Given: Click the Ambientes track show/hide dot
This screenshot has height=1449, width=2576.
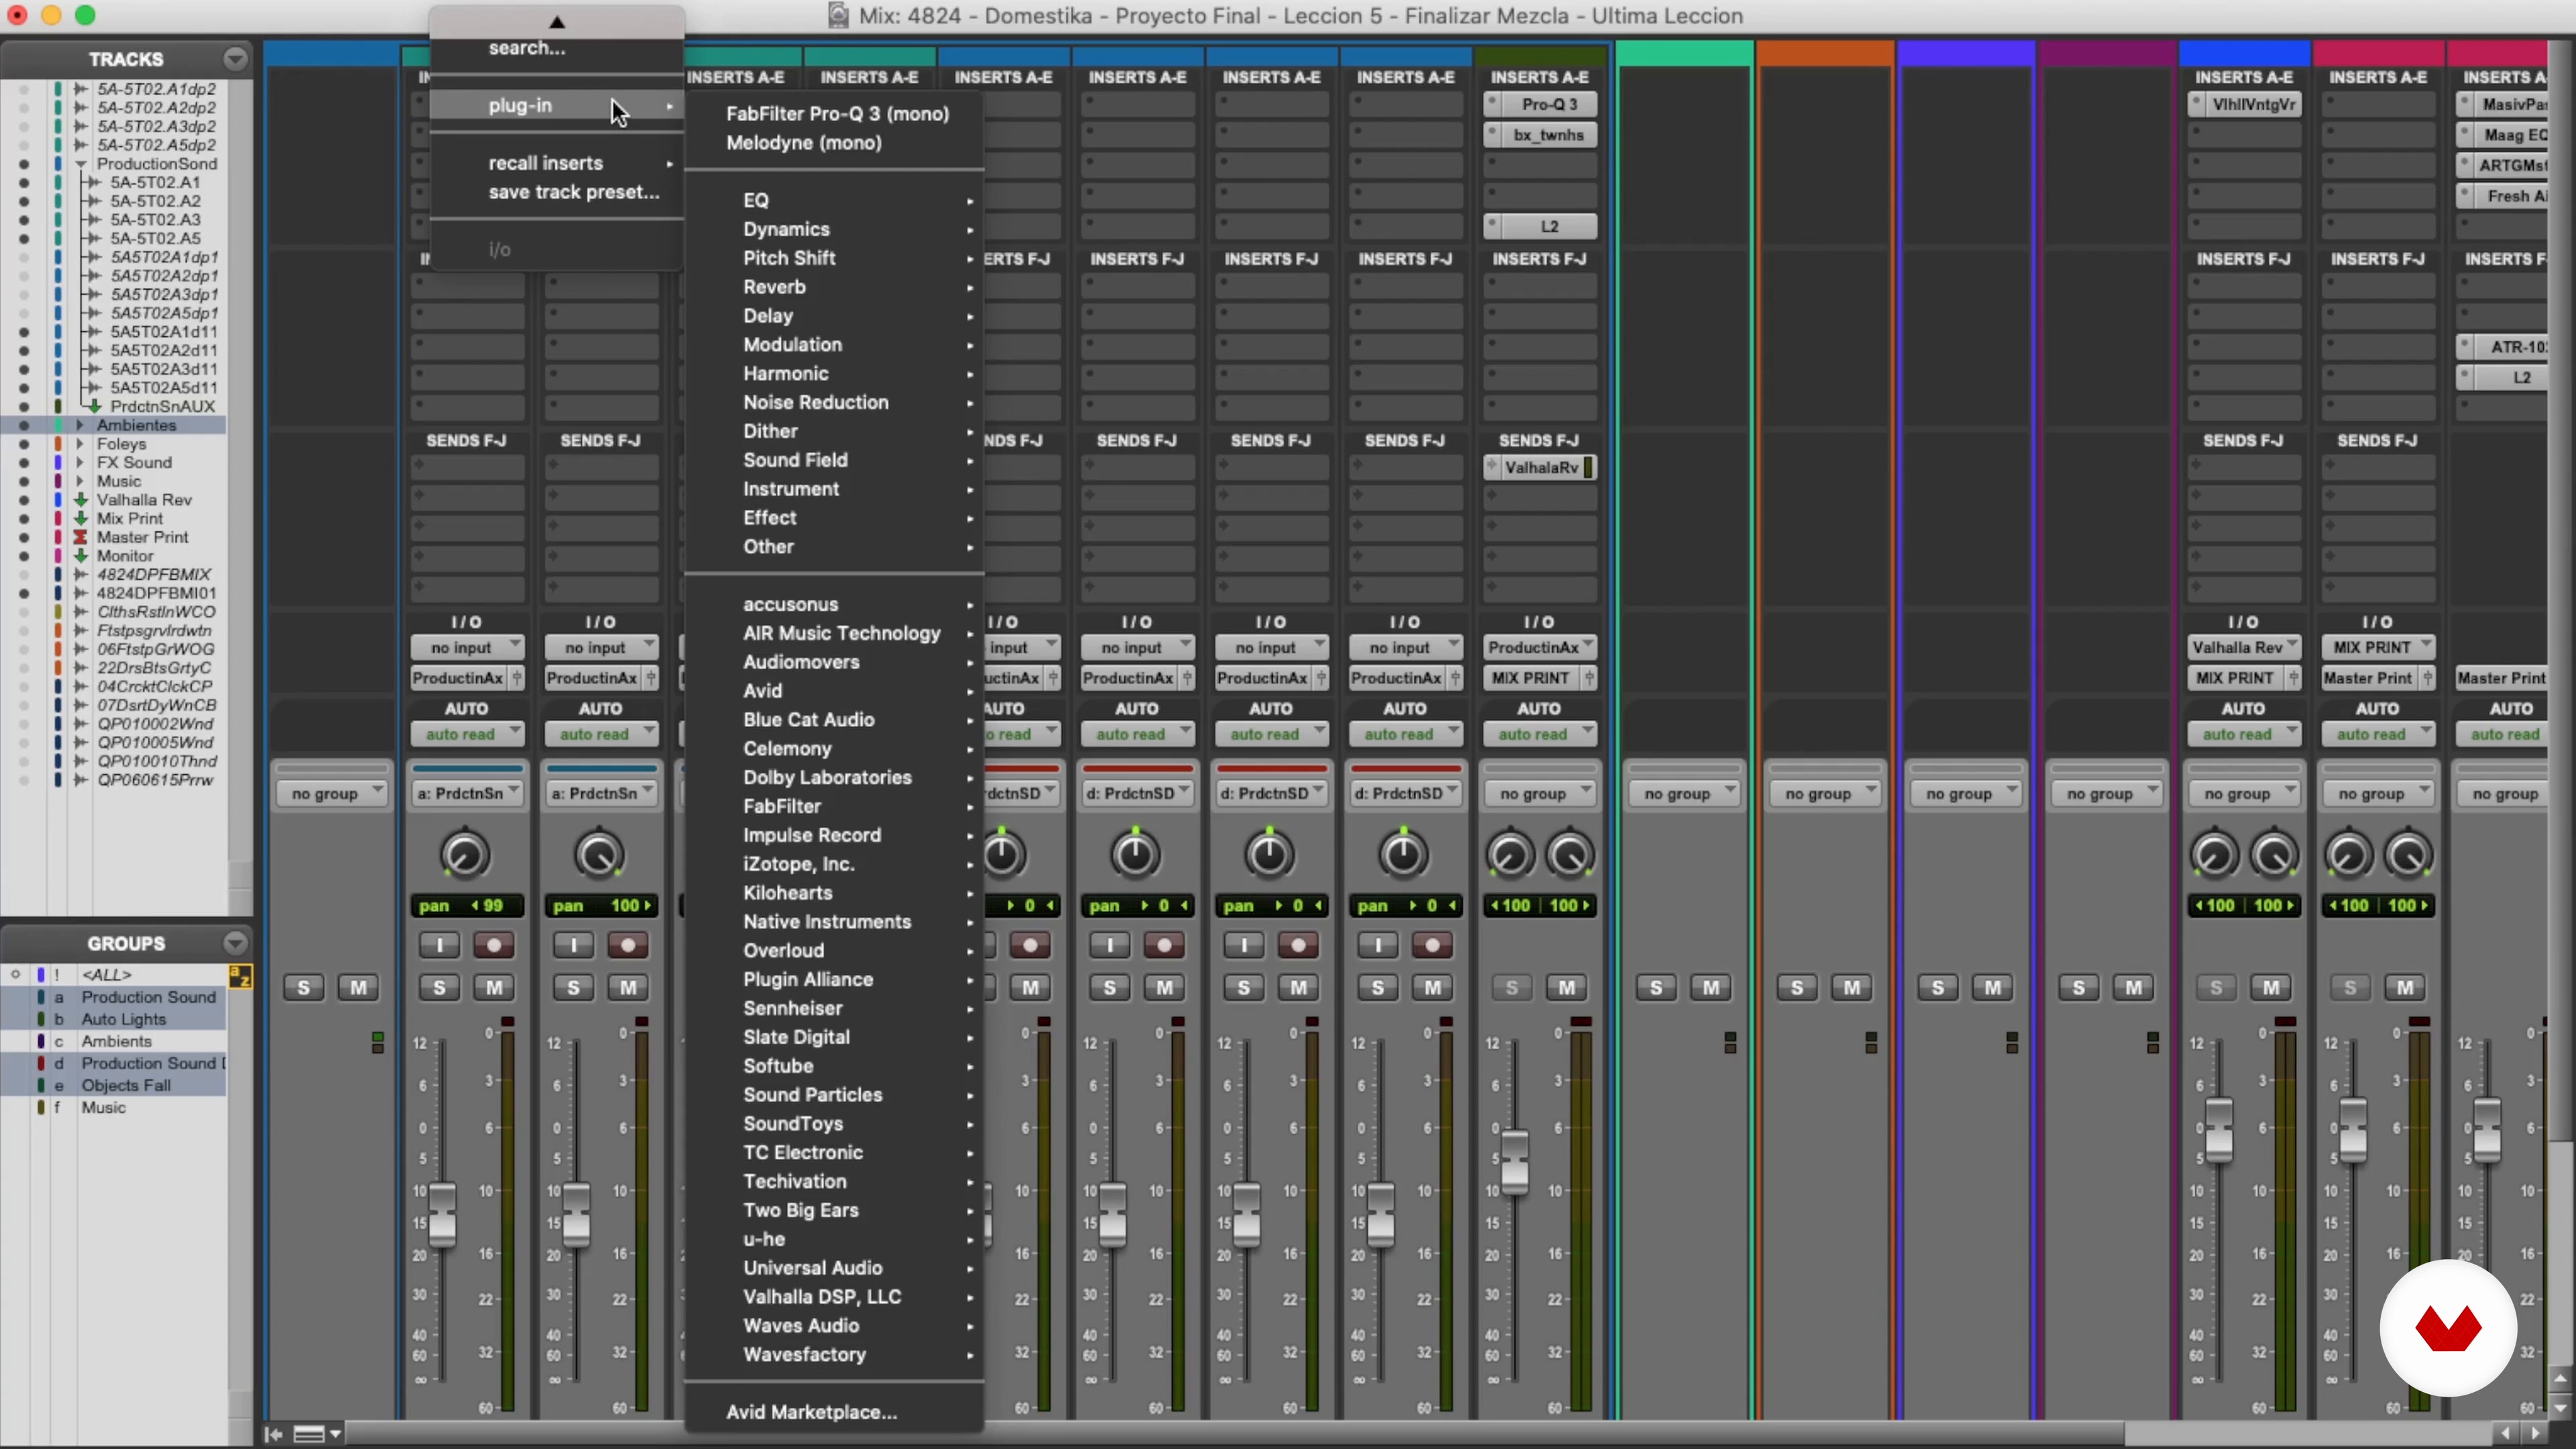Looking at the screenshot, I should tap(24, 425).
